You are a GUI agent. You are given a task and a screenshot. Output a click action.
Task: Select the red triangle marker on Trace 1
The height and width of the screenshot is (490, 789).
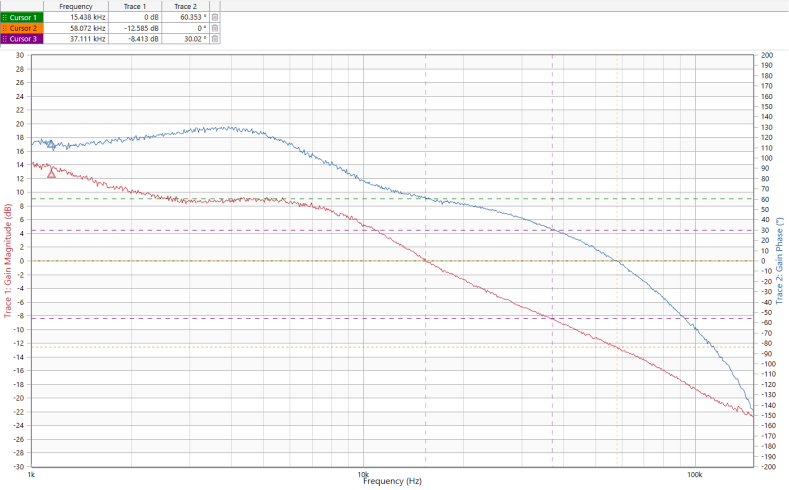pos(51,174)
